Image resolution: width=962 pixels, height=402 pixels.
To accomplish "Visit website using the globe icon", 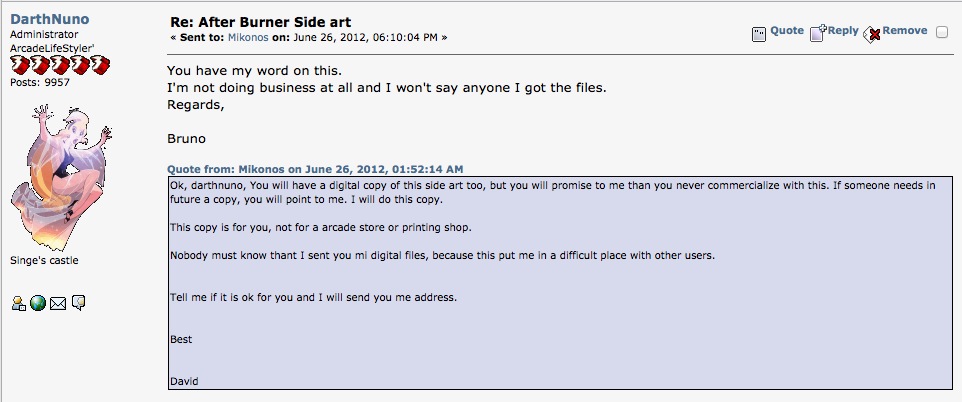I will click(x=38, y=303).
